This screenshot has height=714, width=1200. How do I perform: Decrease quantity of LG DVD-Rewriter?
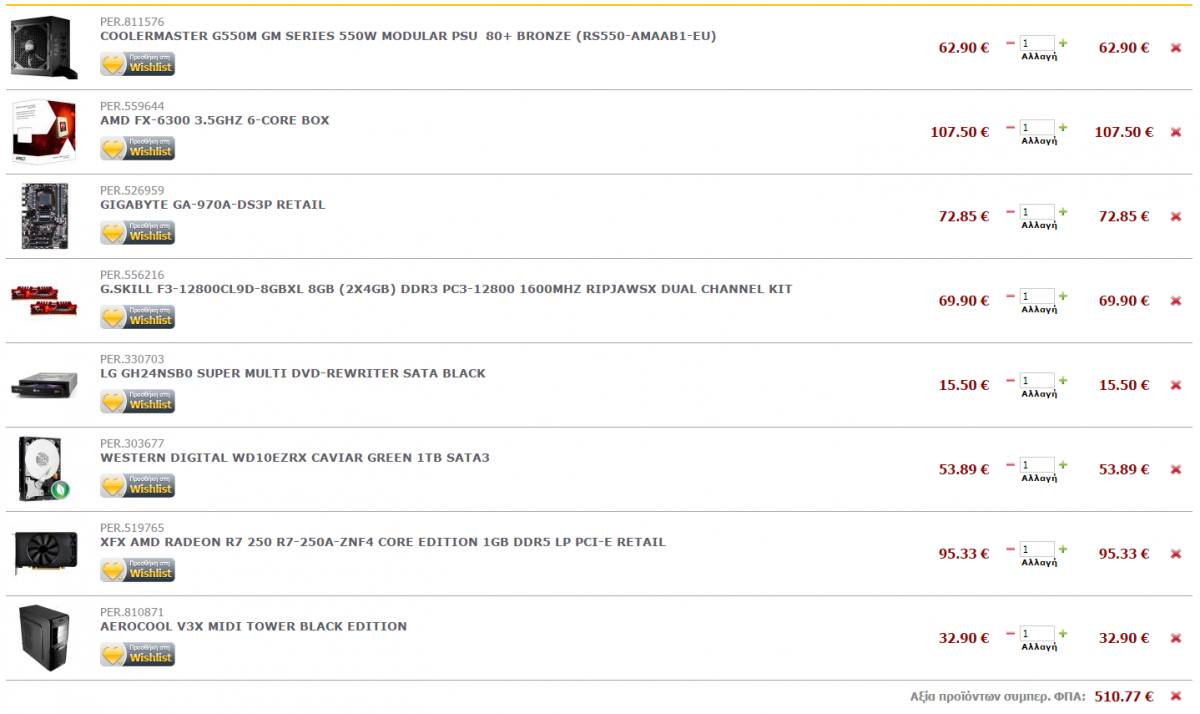[x=1010, y=380]
